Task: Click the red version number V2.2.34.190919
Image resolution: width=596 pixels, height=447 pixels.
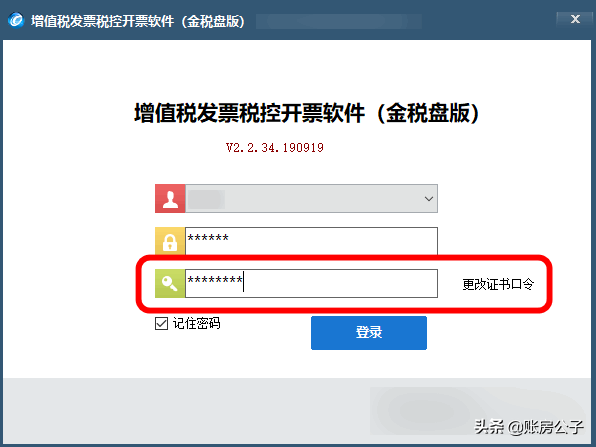Action: tap(274, 147)
